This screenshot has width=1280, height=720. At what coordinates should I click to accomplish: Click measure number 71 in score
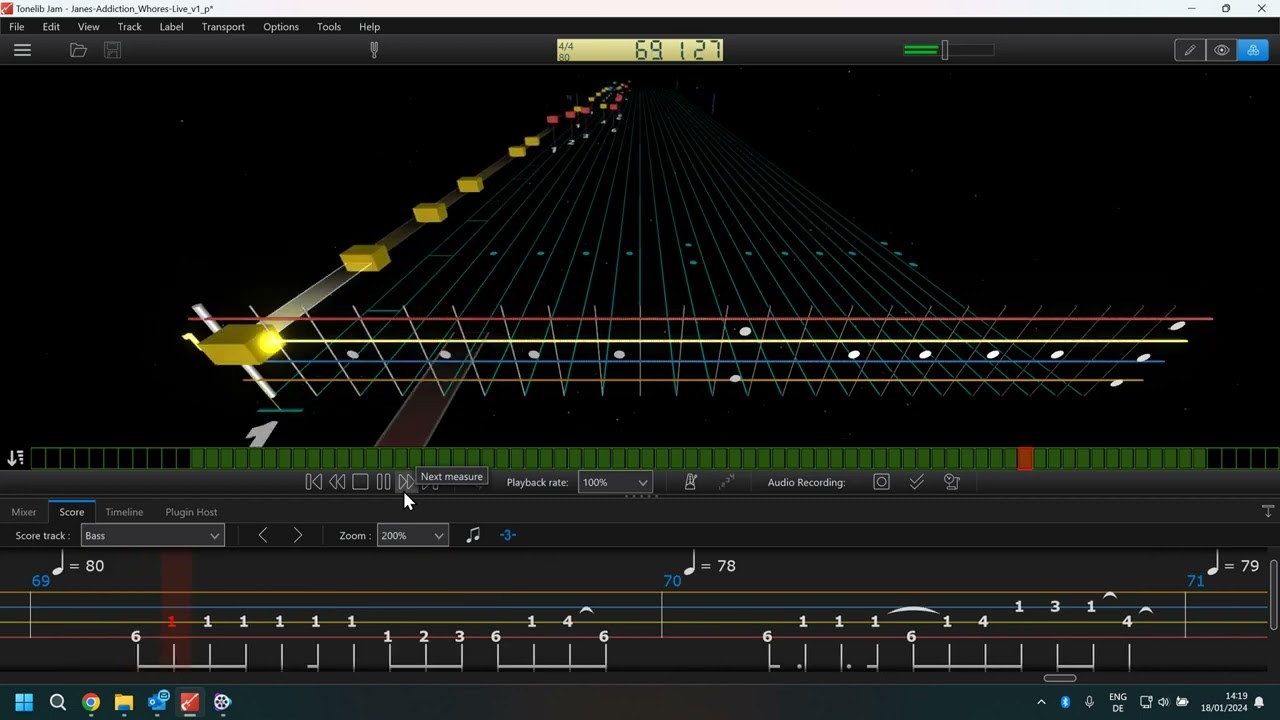pos(1195,581)
